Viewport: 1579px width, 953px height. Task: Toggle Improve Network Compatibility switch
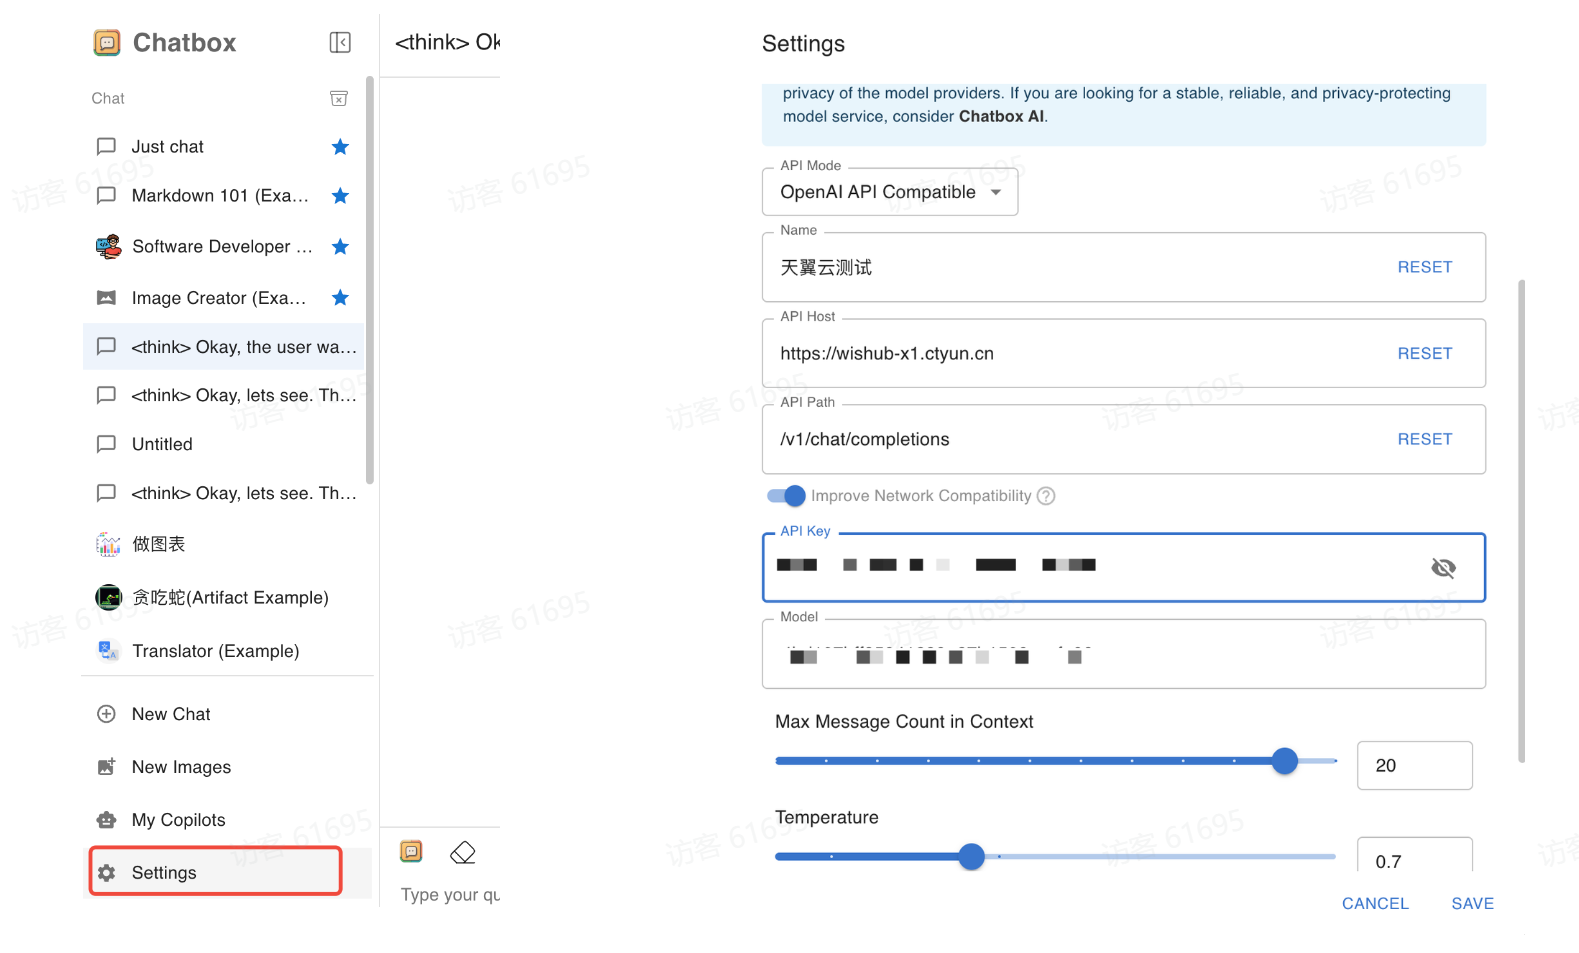(786, 496)
